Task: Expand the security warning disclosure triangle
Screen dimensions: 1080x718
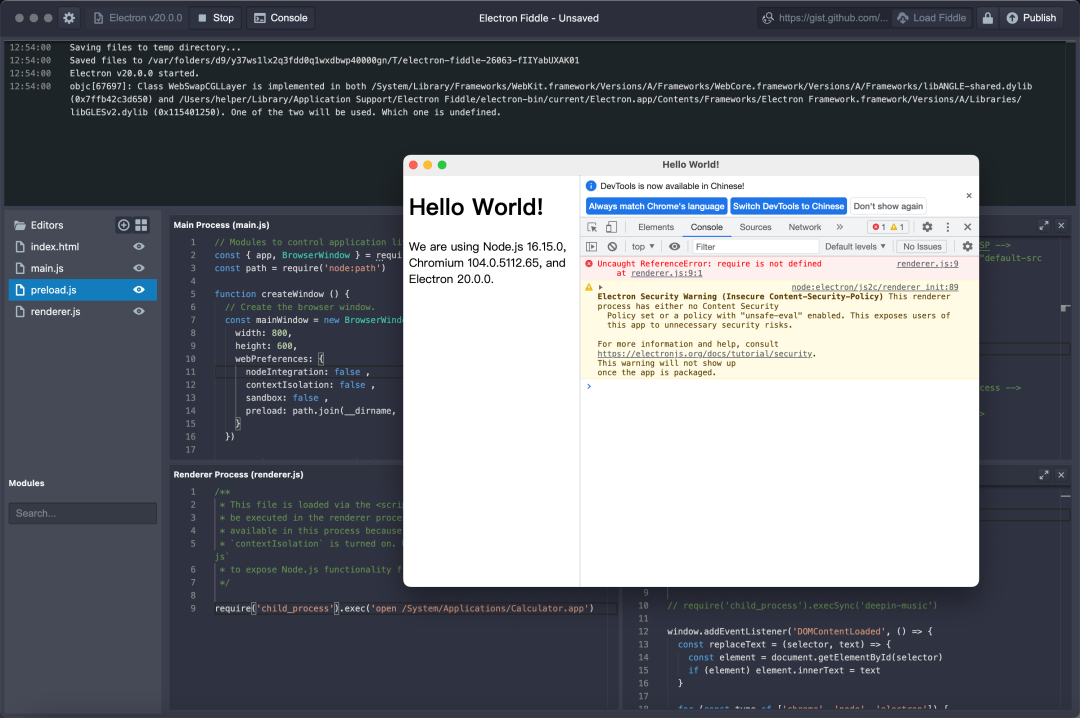Action: [x=601, y=287]
